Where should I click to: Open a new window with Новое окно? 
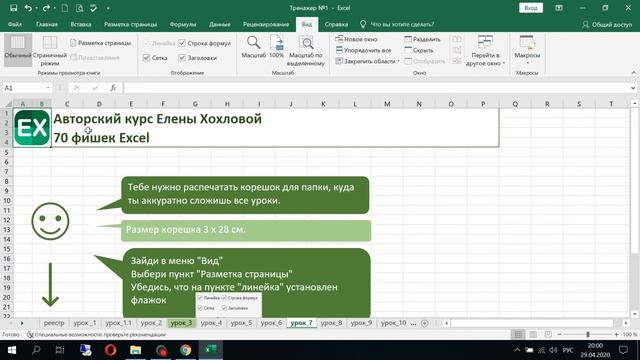(356, 39)
